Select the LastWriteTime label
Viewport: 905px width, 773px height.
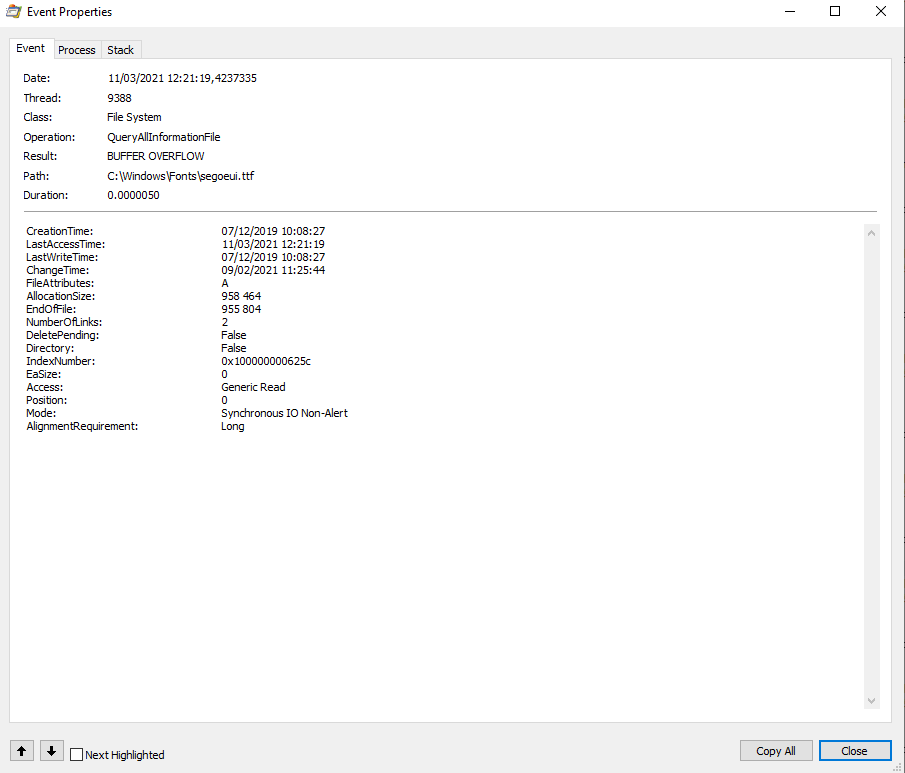click(x=62, y=257)
